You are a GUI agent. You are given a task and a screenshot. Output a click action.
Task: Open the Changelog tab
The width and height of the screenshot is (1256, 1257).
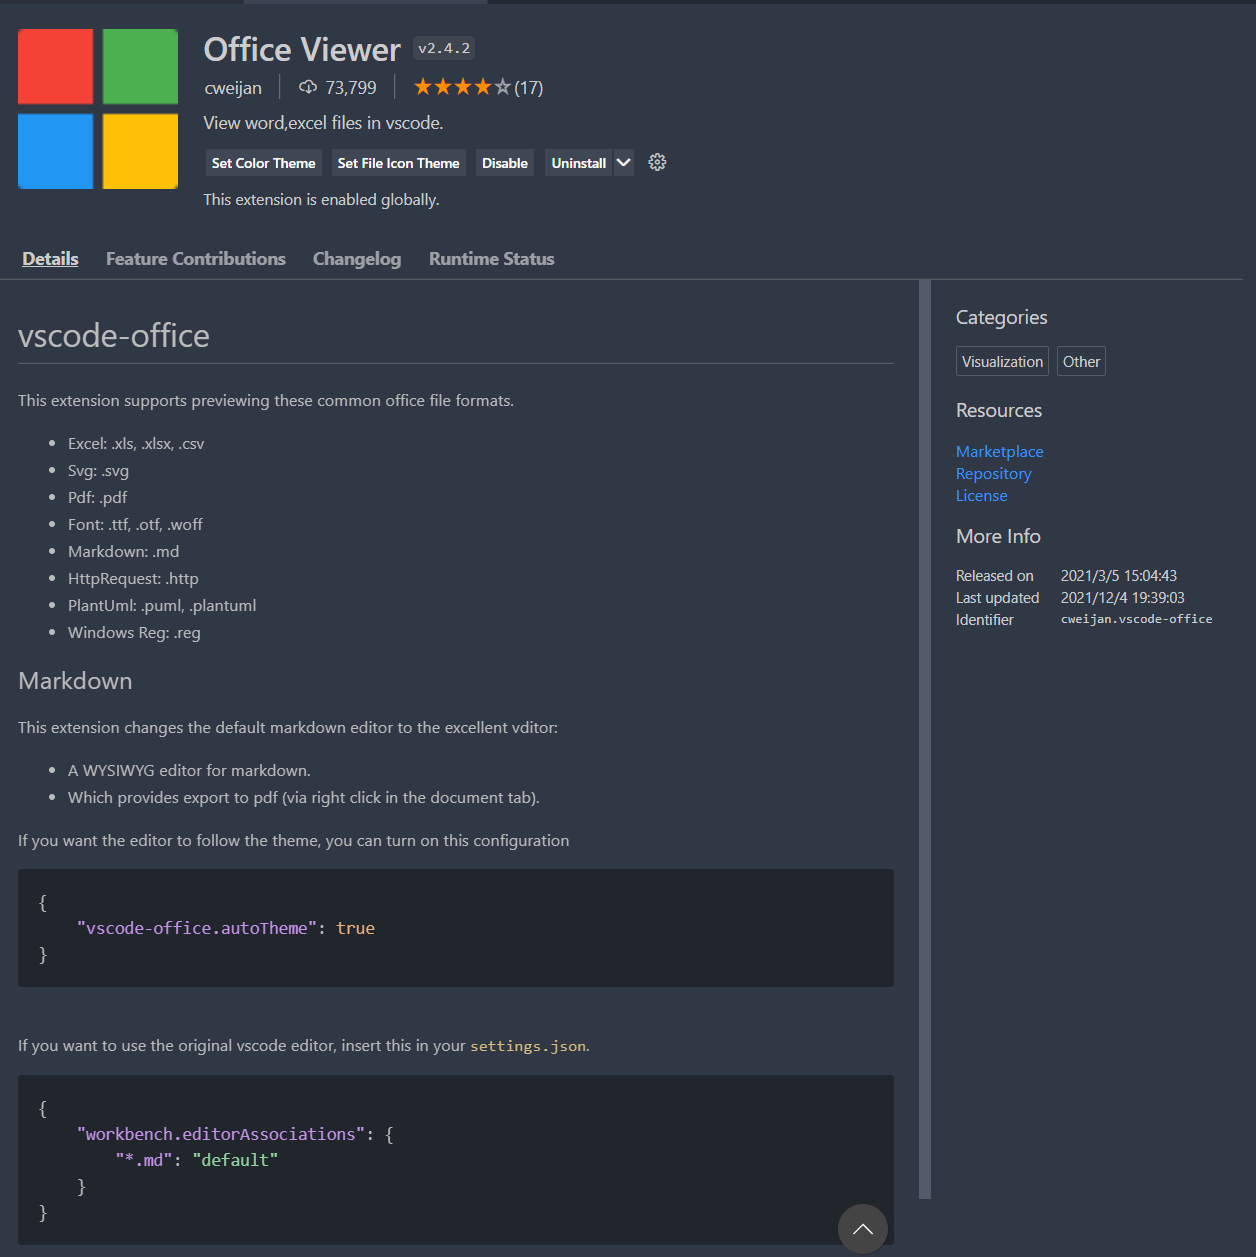(x=357, y=259)
